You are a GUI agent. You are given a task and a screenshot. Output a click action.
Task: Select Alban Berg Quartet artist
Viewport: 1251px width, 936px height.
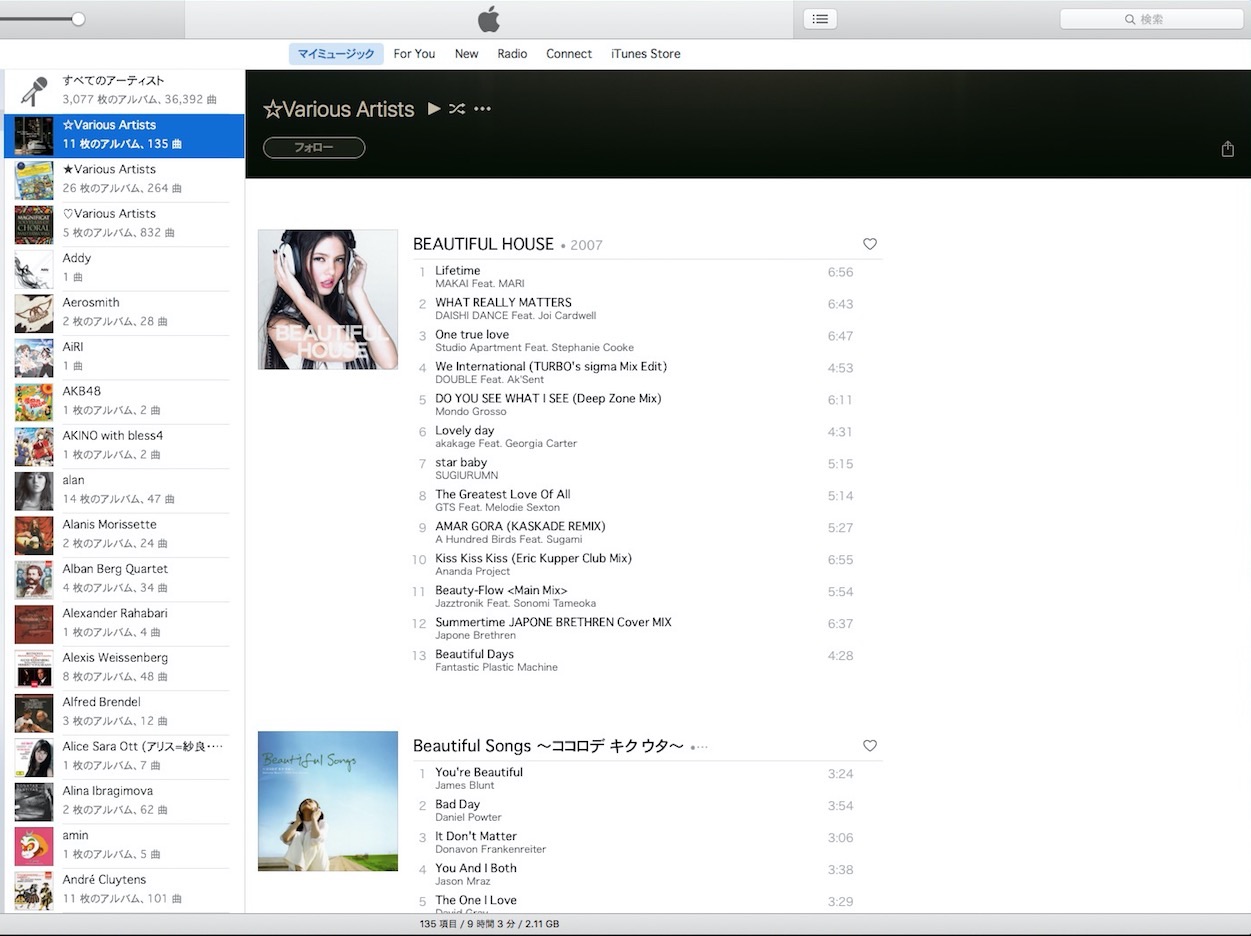[x=124, y=579]
